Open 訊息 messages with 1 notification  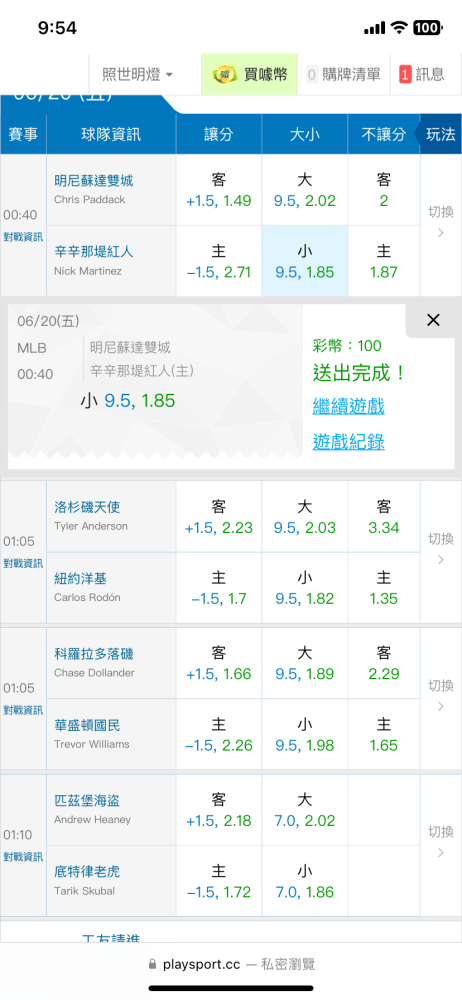(x=421, y=75)
